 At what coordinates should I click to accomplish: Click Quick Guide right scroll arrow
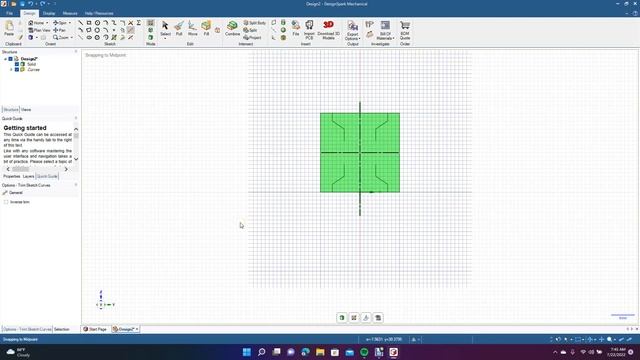(66, 169)
